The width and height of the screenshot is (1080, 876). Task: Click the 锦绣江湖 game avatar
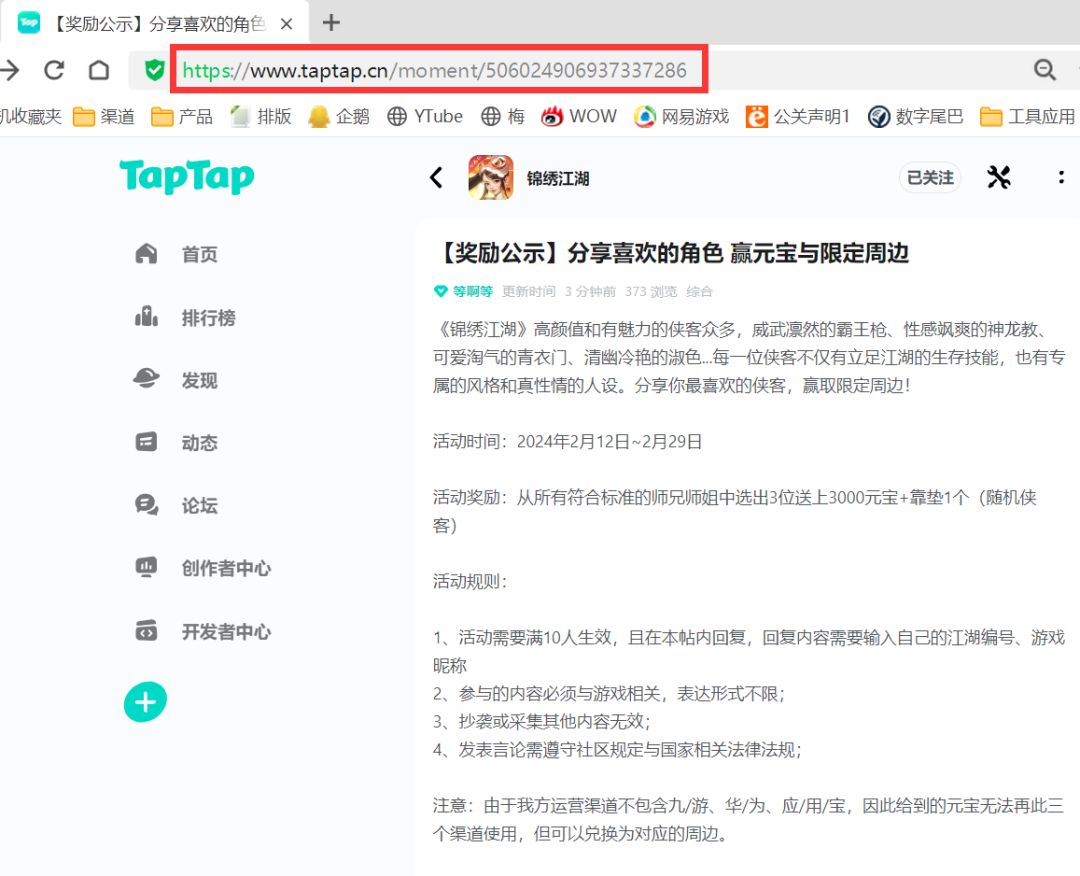click(490, 178)
